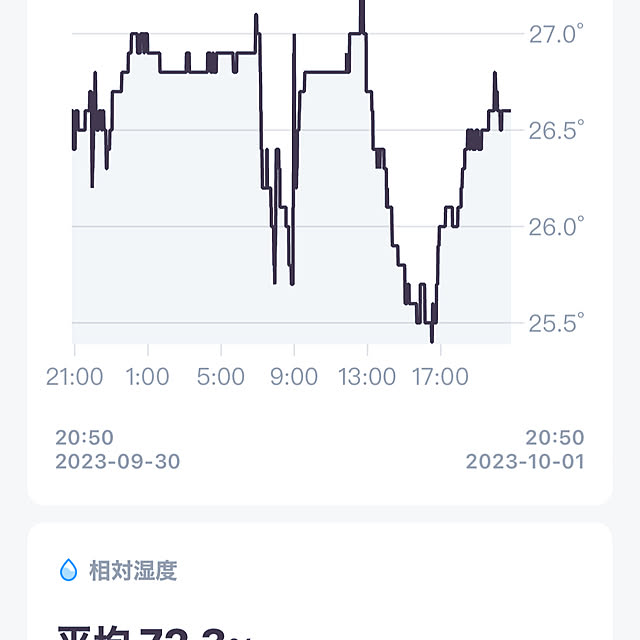Tap the lowest temperature dip near 17:00
This screenshot has height=640, width=640.
point(432,339)
